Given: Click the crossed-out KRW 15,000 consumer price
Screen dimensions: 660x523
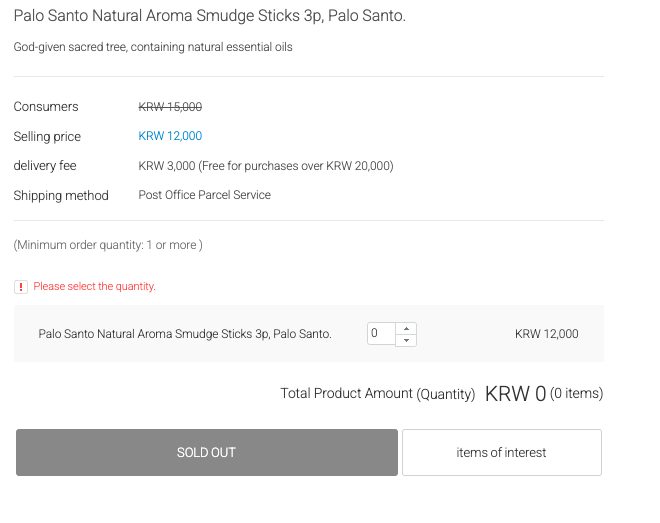Looking at the screenshot, I should (x=170, y=107).
